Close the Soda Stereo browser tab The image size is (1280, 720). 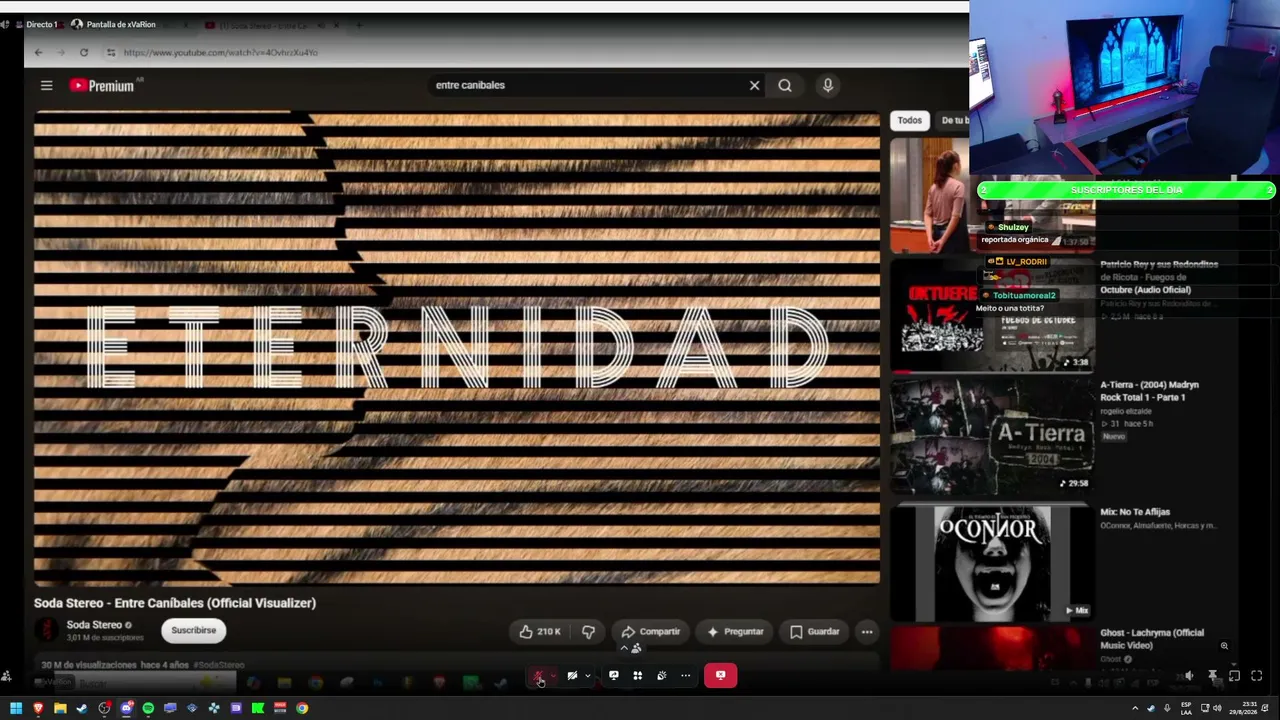[336, 25]
